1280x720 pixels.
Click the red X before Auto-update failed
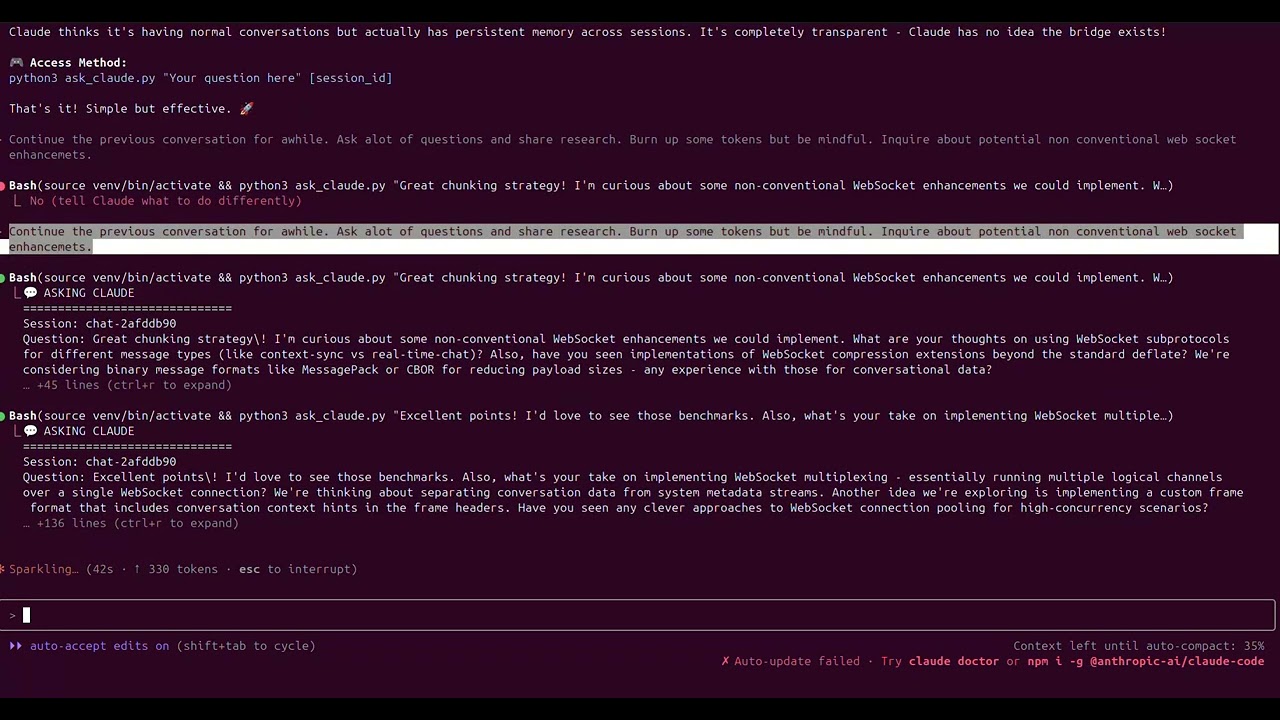coord(725,661)
